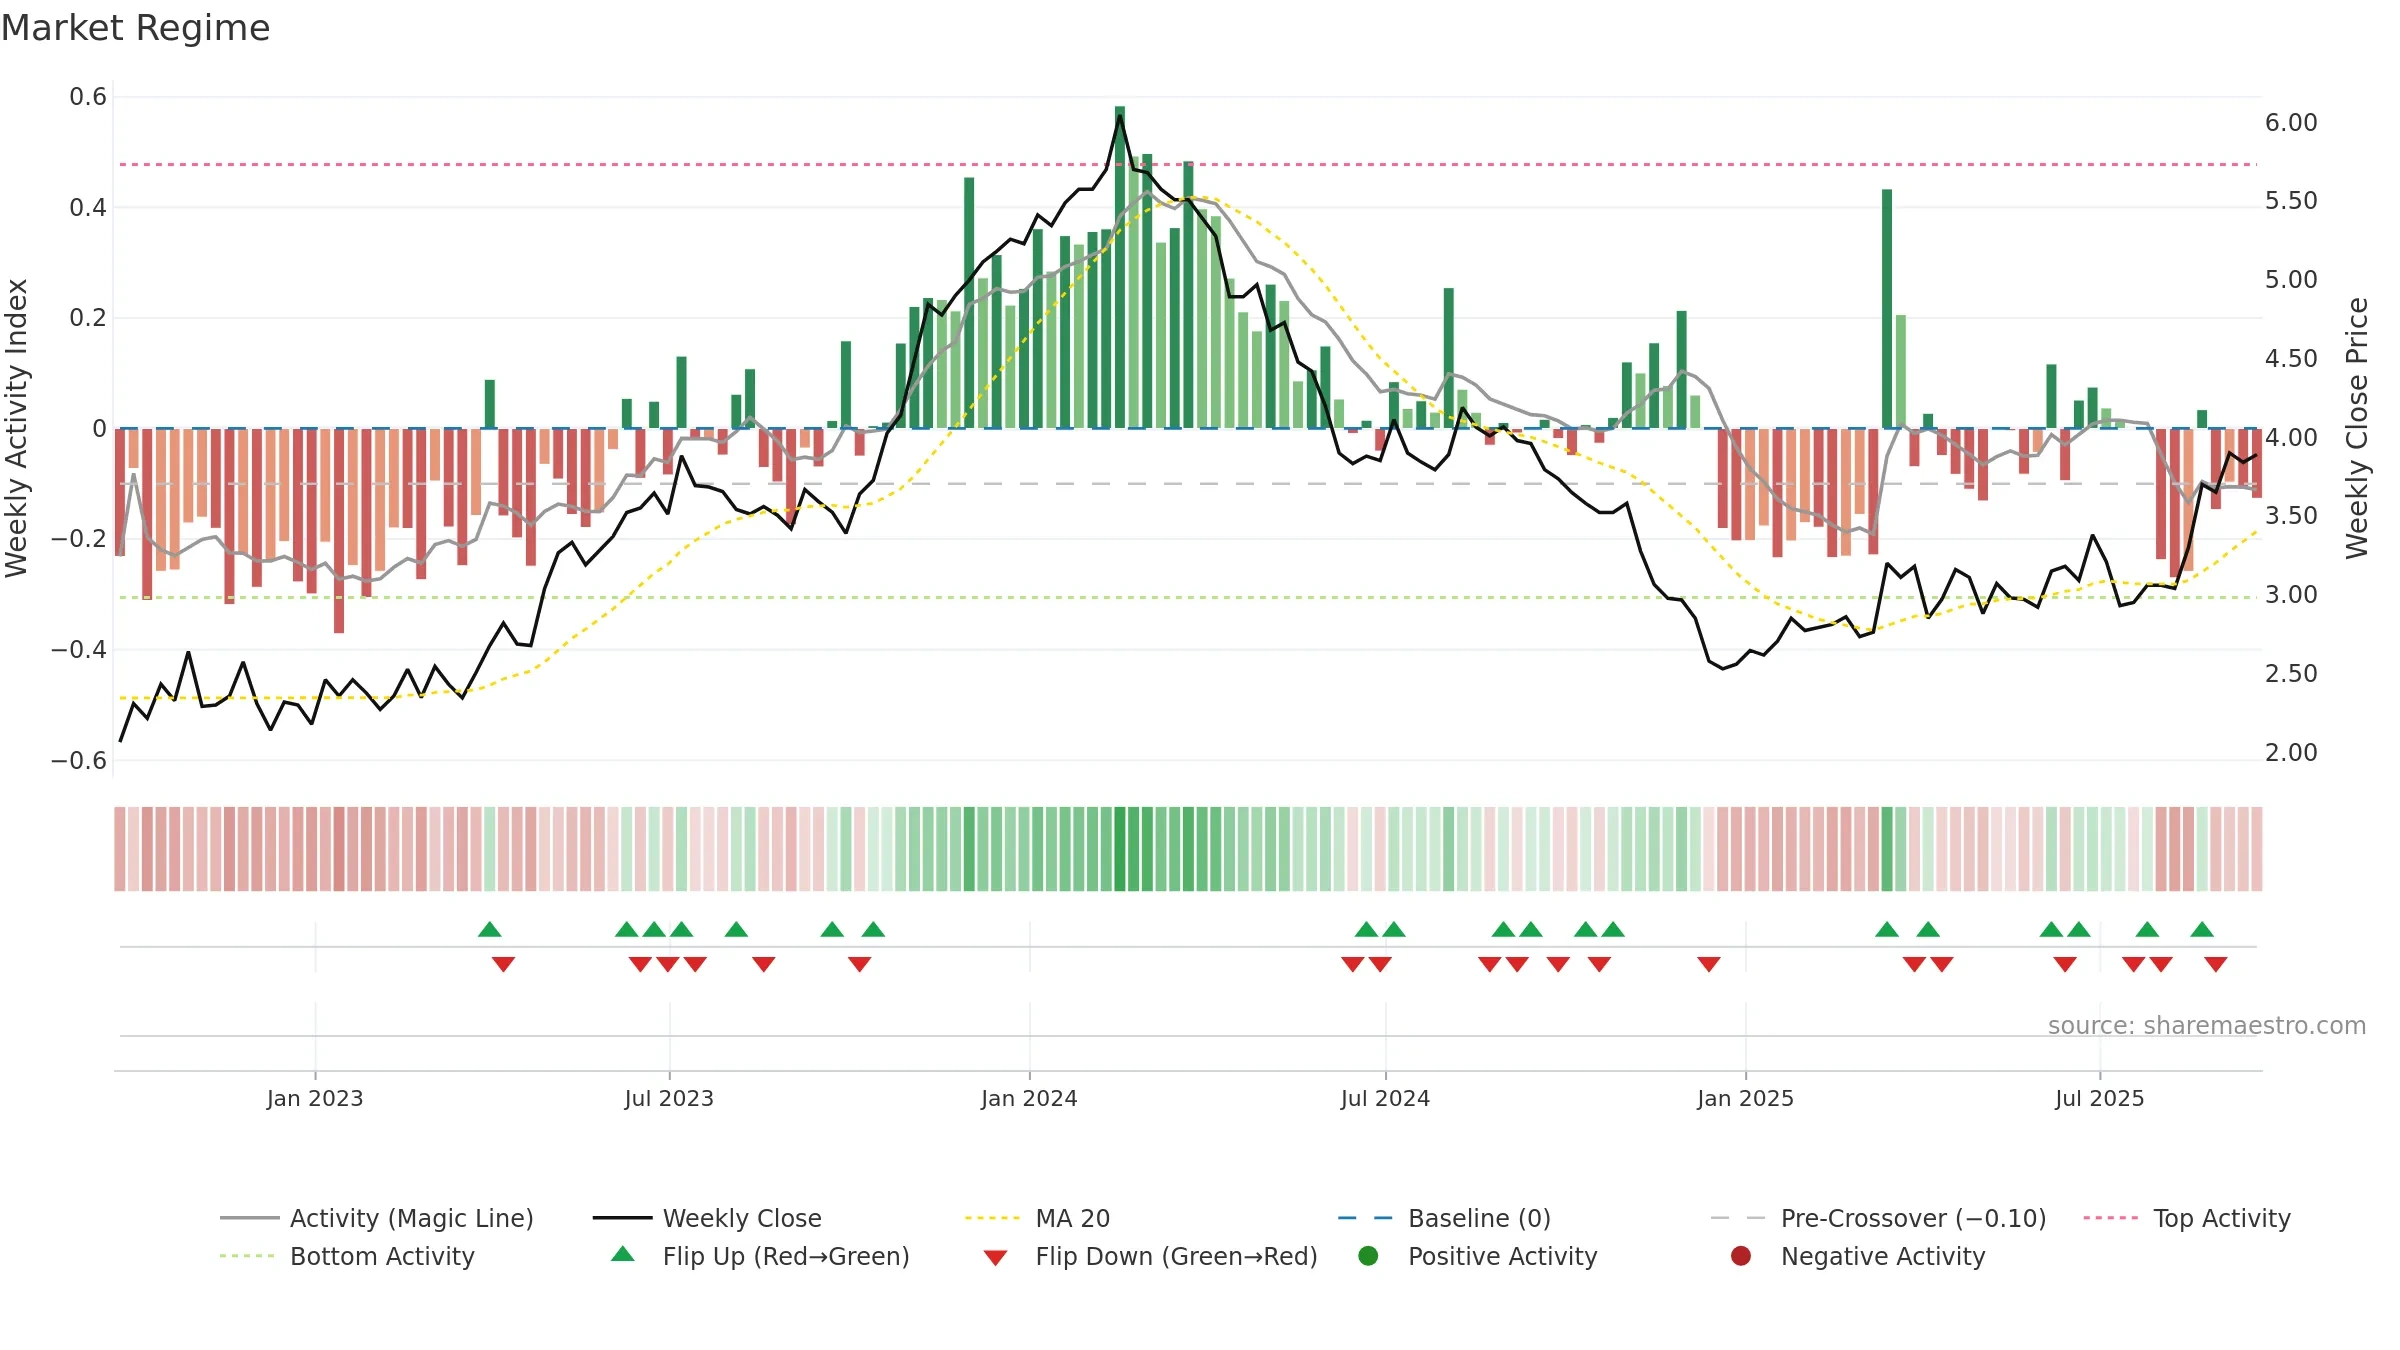
Task: Toggle Baseline (0) legend entry
Action: point(1444,1218)
